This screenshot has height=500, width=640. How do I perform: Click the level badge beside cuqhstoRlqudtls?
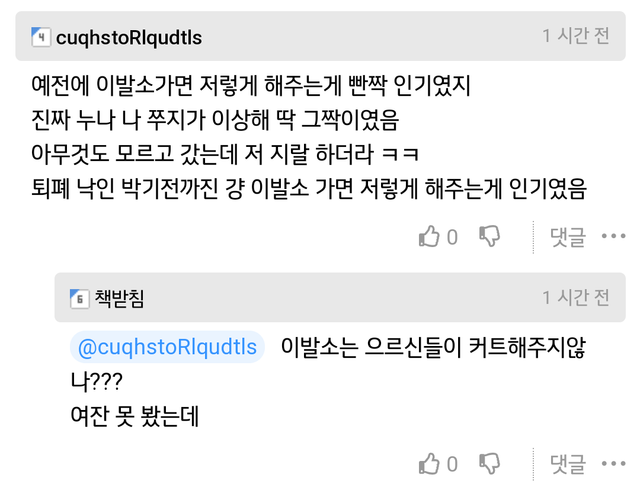(41, 38)
